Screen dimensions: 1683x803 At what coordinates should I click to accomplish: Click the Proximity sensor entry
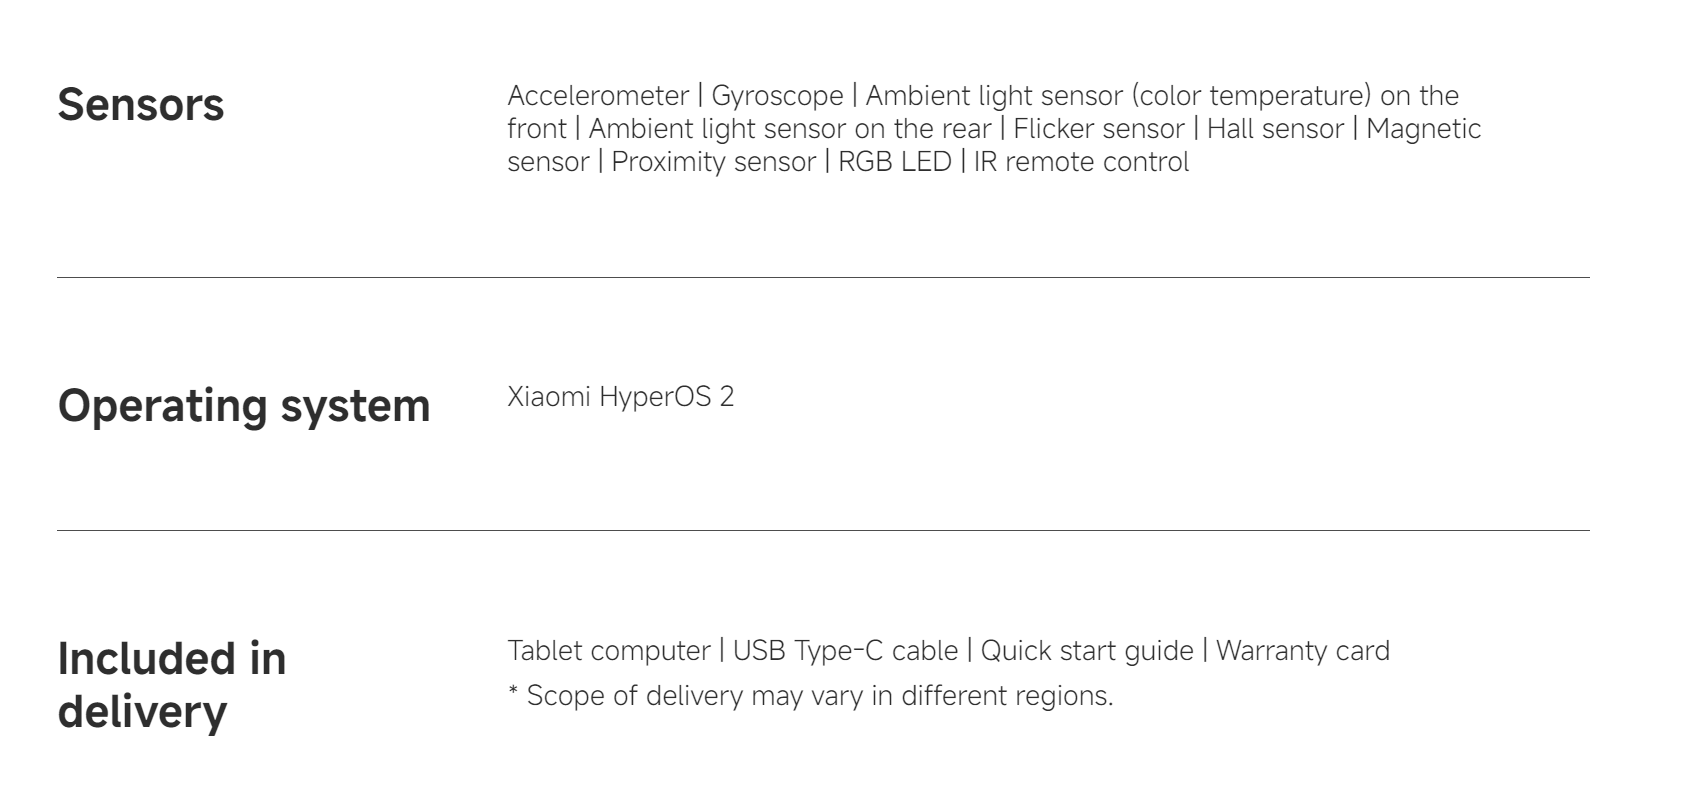tap(713, 162)
